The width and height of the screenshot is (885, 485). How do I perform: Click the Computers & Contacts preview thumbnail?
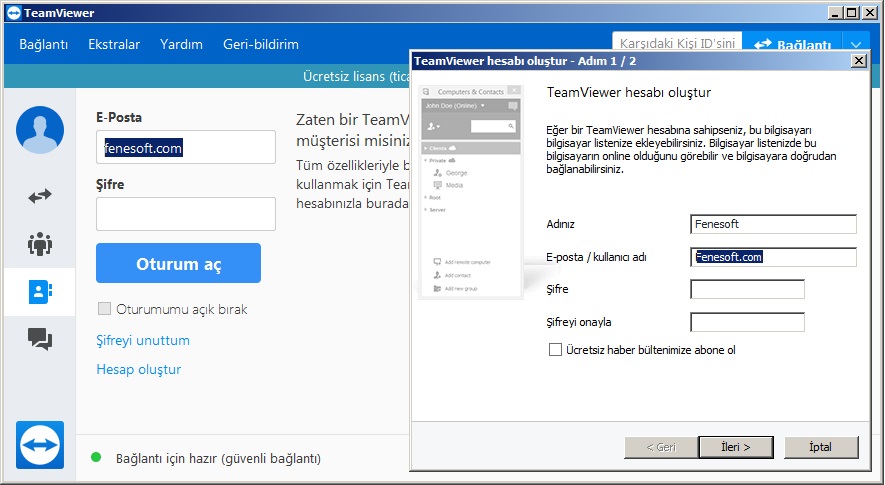click(x=471, y=192)
